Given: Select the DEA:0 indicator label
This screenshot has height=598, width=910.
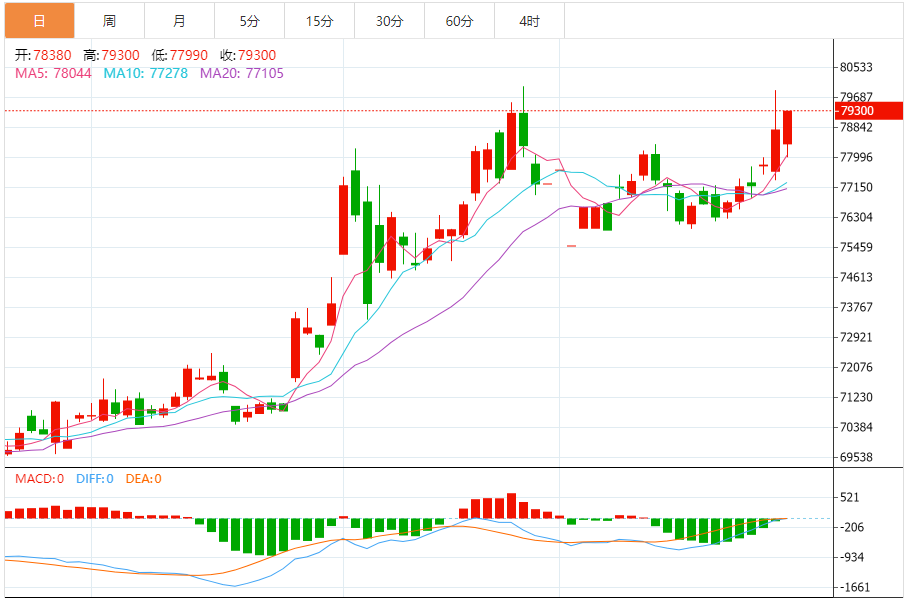Looking at the screenshot, I should click(143, 479).
